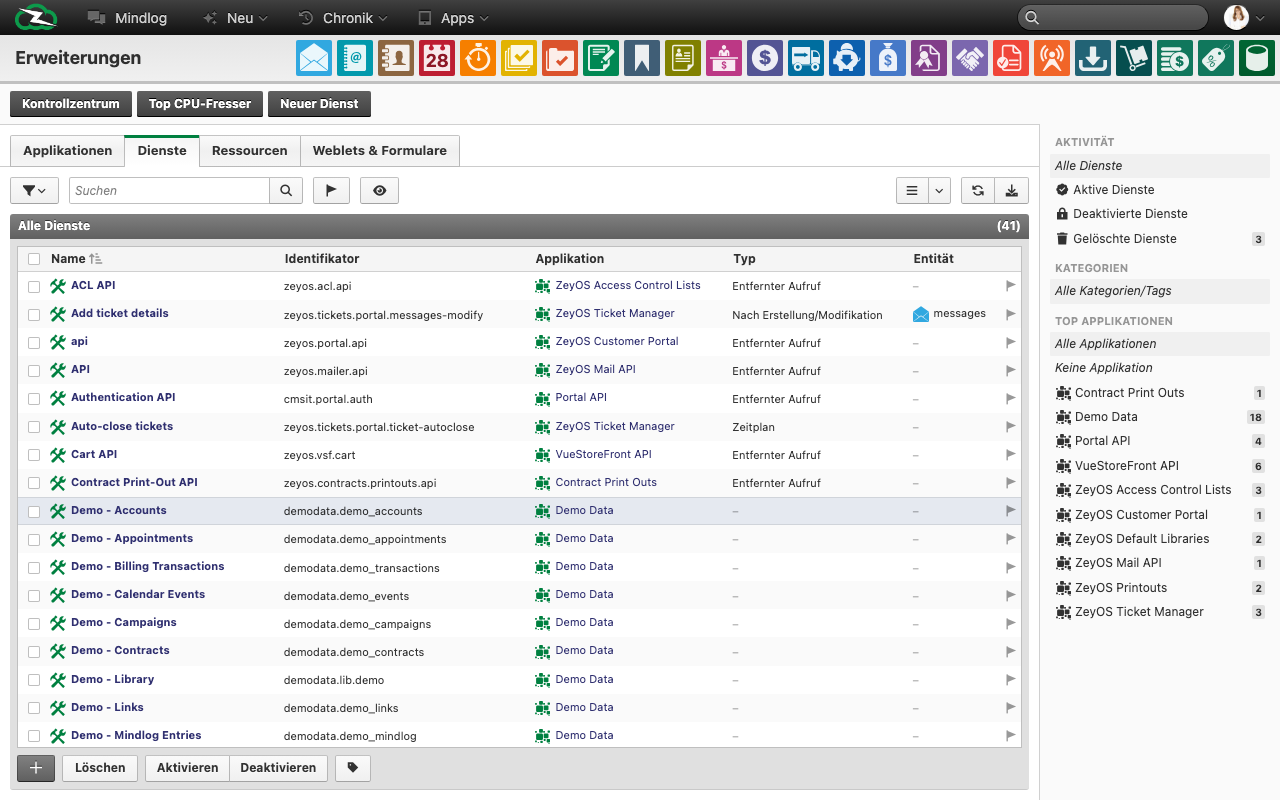Open the pink cashier desk icon
The image size is (1280, 800).
(x=724, y=58)
